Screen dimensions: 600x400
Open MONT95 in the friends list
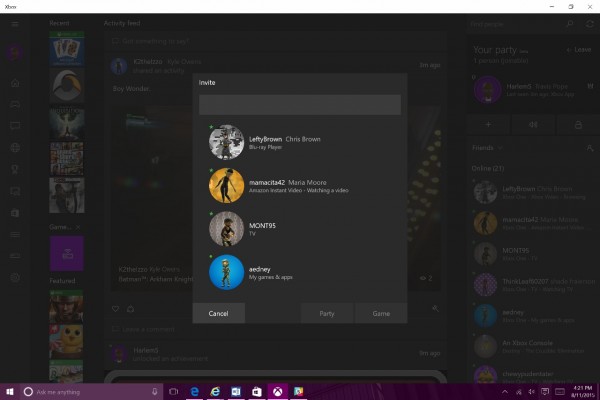534,254
